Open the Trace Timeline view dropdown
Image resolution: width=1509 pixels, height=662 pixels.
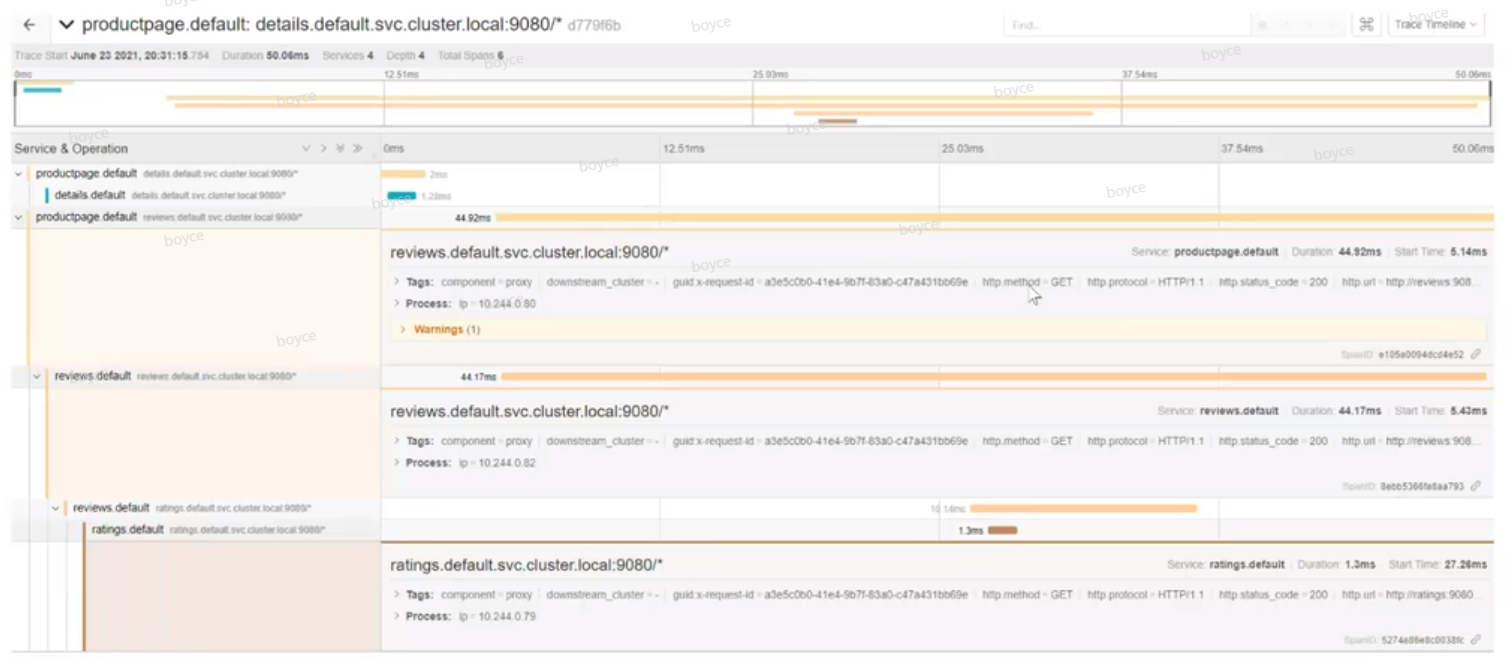coord(1435,25)
